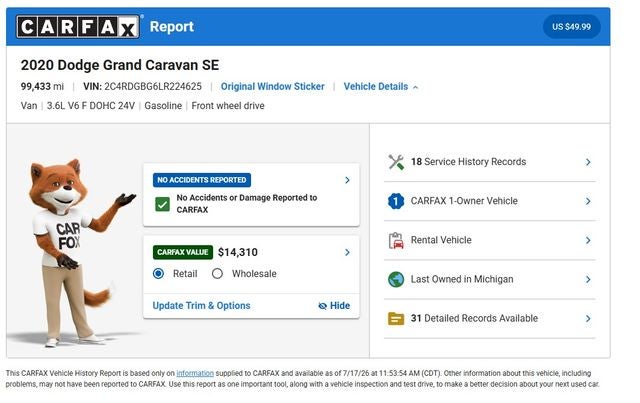This screenshot has width=640, height=403.
Task: Expand Detailed Records Available chevron
Action: point(588,318)
